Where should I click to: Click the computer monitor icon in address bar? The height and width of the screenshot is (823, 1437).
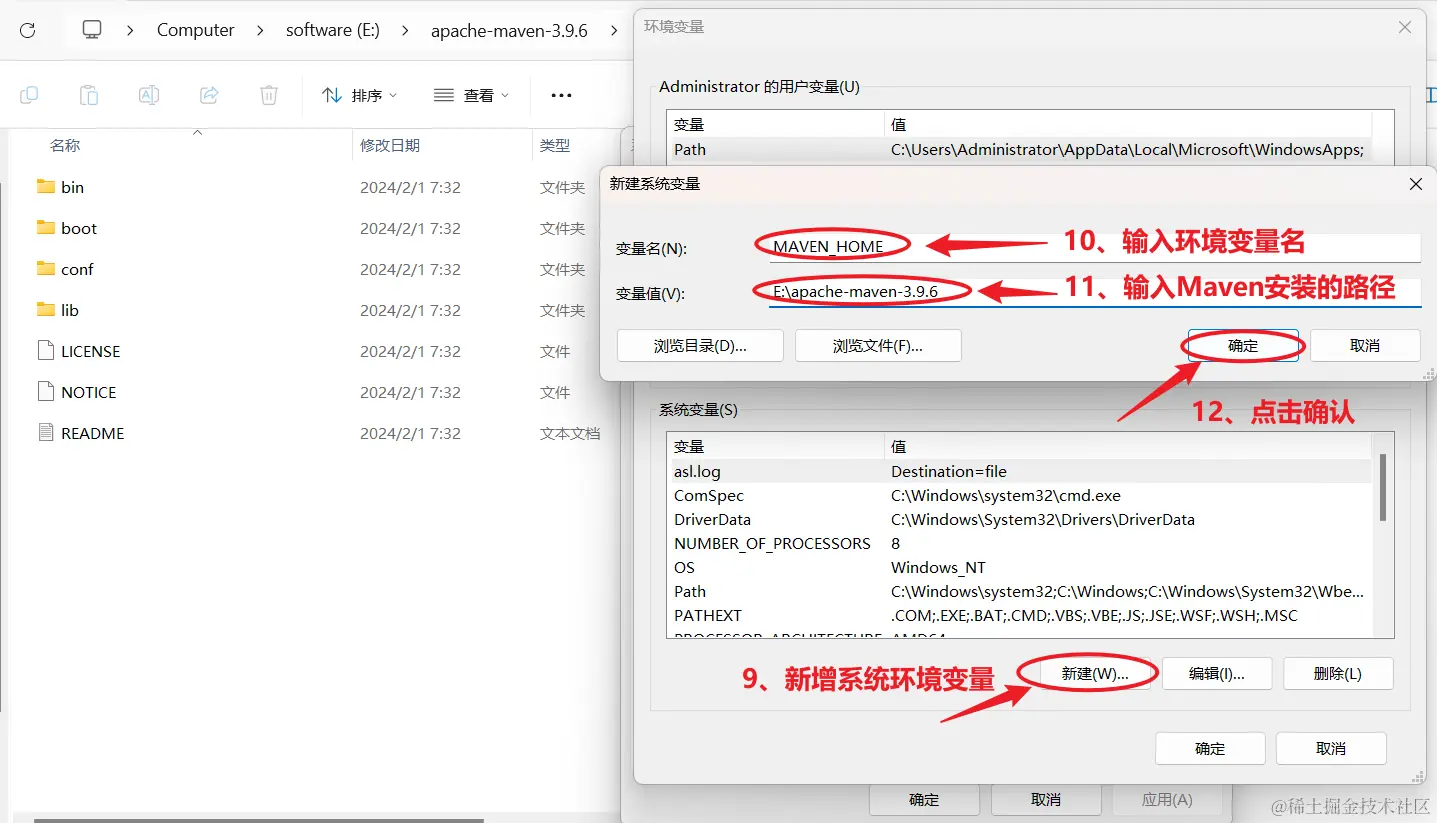[92, 30]
